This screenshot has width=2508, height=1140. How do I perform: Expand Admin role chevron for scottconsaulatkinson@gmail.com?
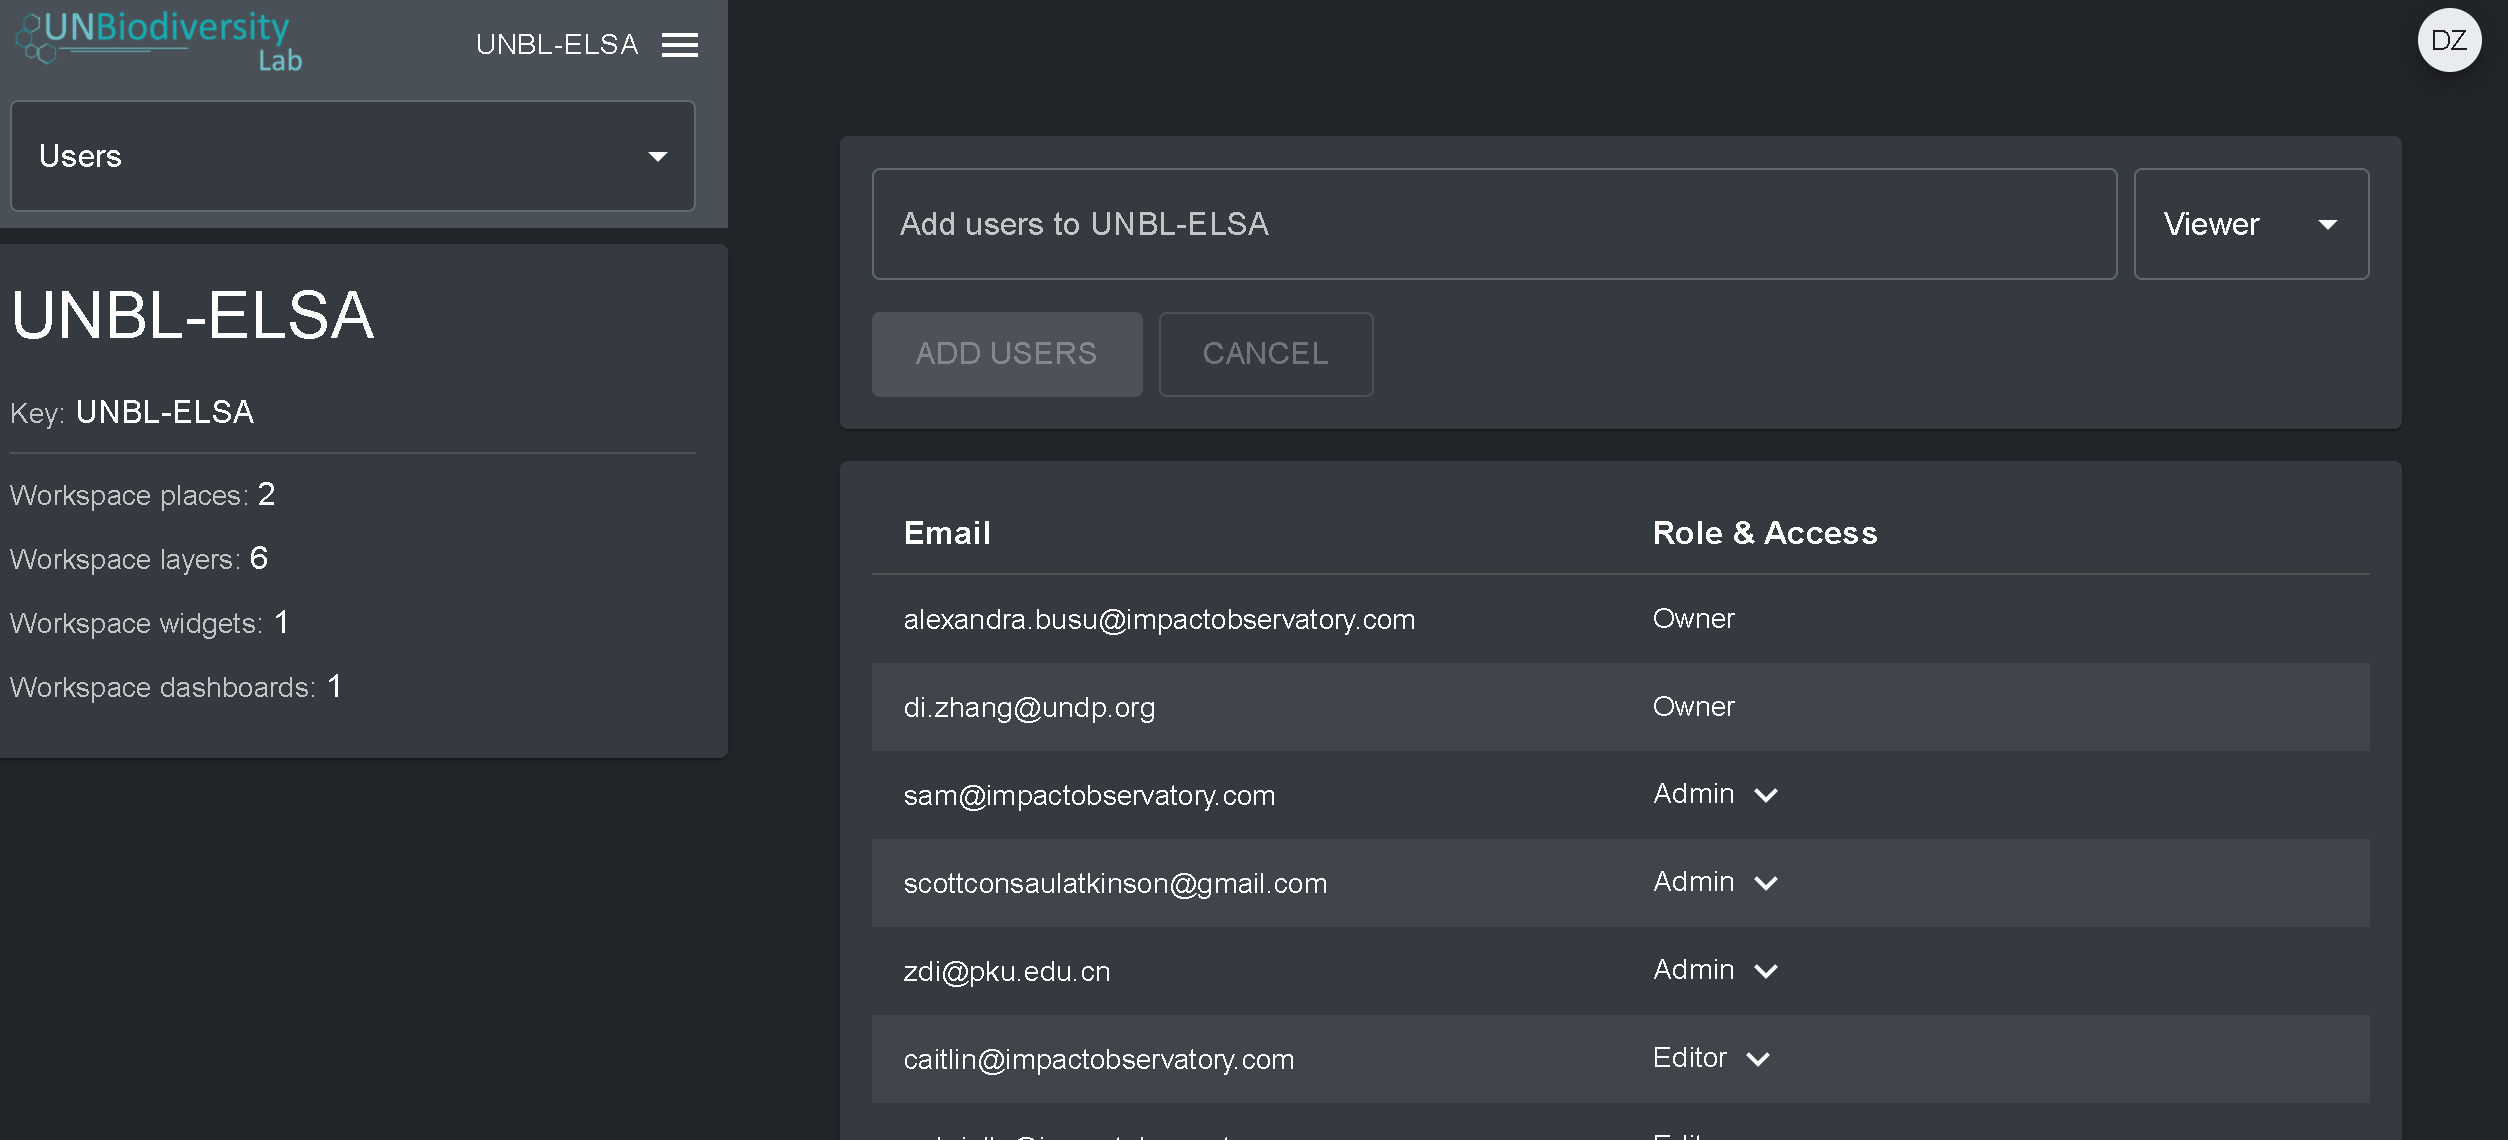pyautogui.click(x=1764, y=883)
